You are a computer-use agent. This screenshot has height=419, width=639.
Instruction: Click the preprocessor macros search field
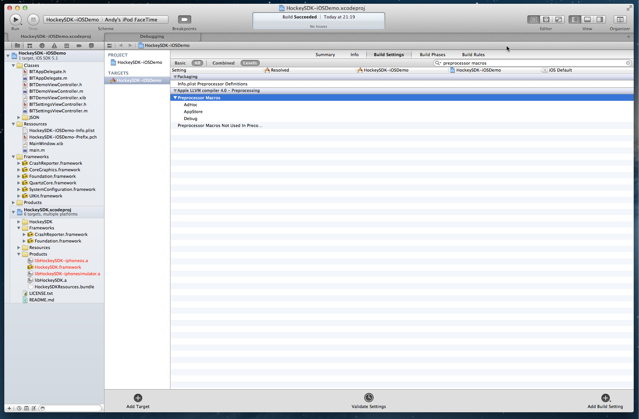click(530, 63)
